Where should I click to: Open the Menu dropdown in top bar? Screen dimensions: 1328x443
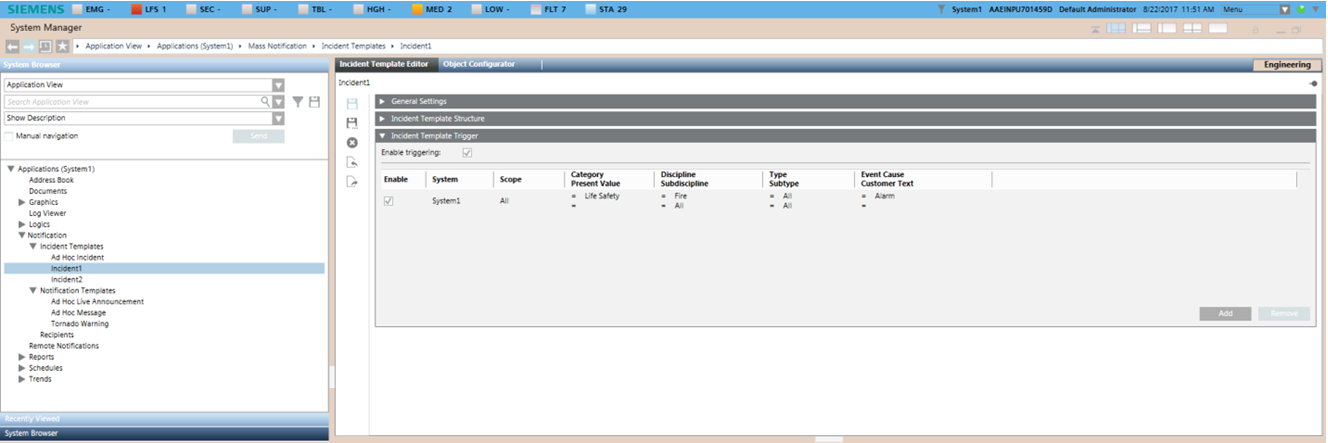click(1285, 9)
